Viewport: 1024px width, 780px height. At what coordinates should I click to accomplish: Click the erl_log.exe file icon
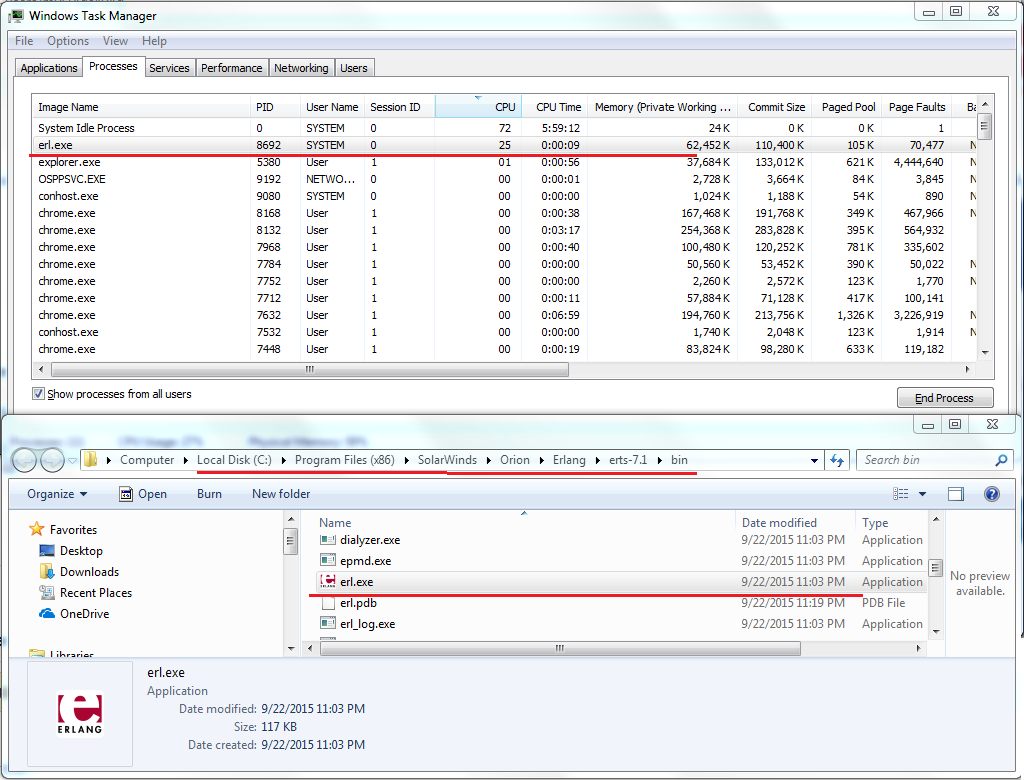coord(328,623)
